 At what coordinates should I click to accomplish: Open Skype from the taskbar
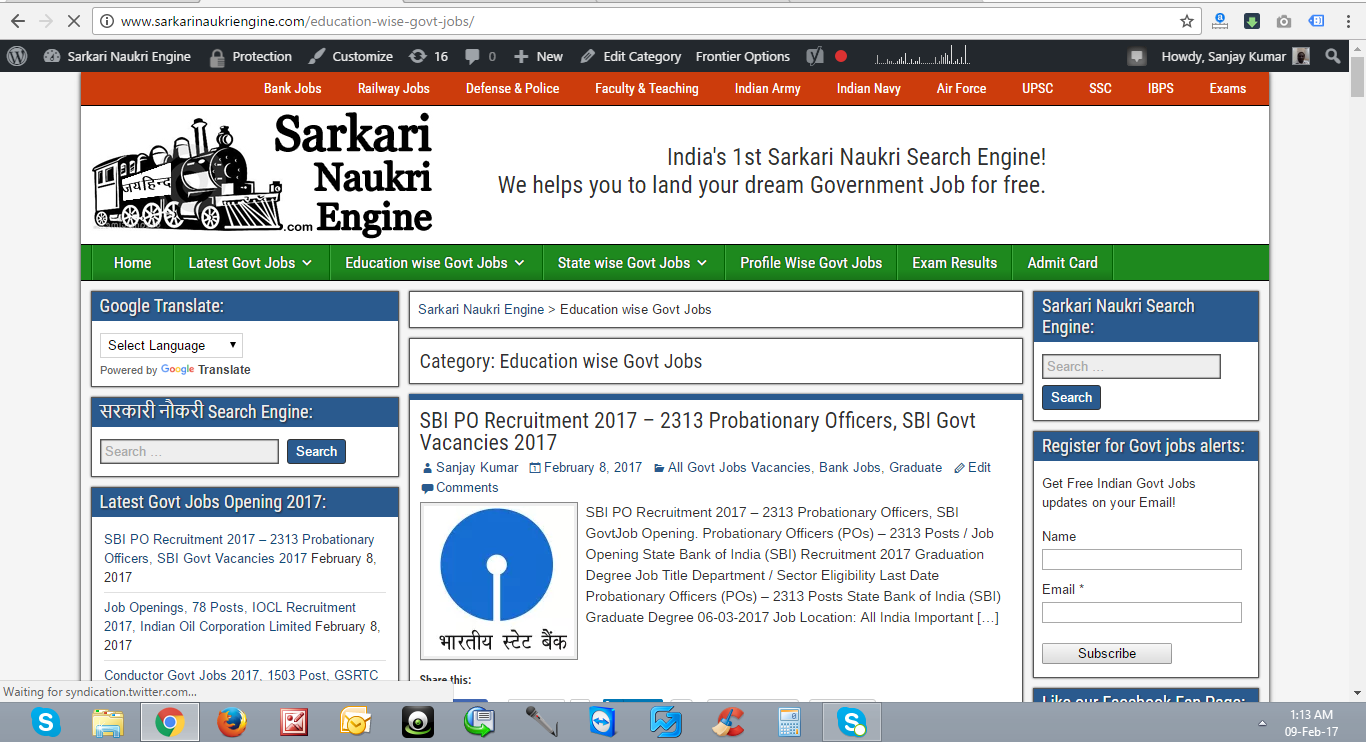(45, 721)
